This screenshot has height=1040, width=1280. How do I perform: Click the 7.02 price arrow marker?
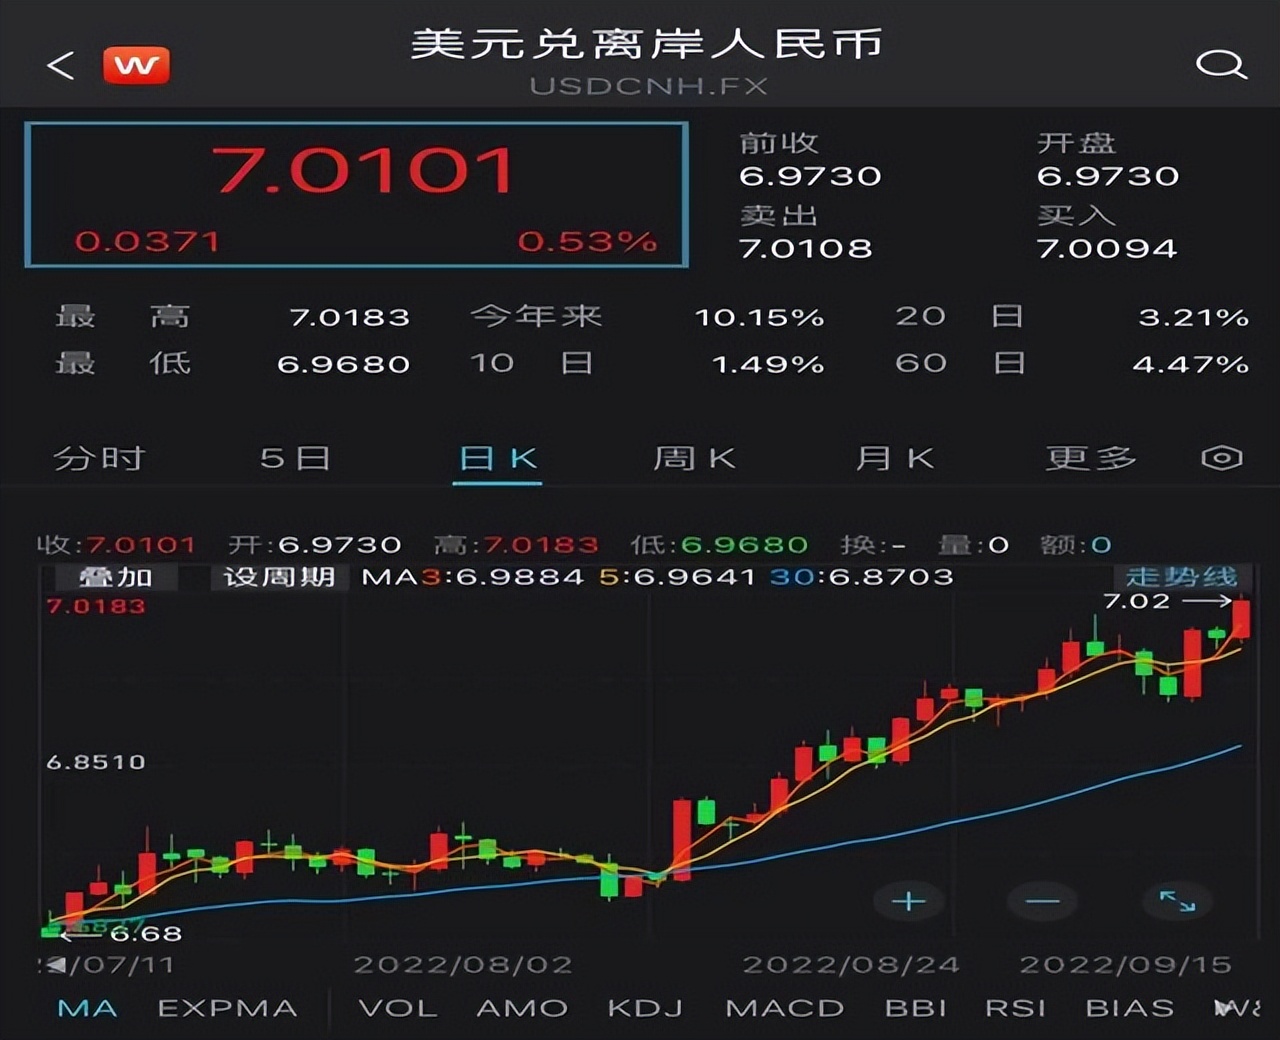point(1165,601)
